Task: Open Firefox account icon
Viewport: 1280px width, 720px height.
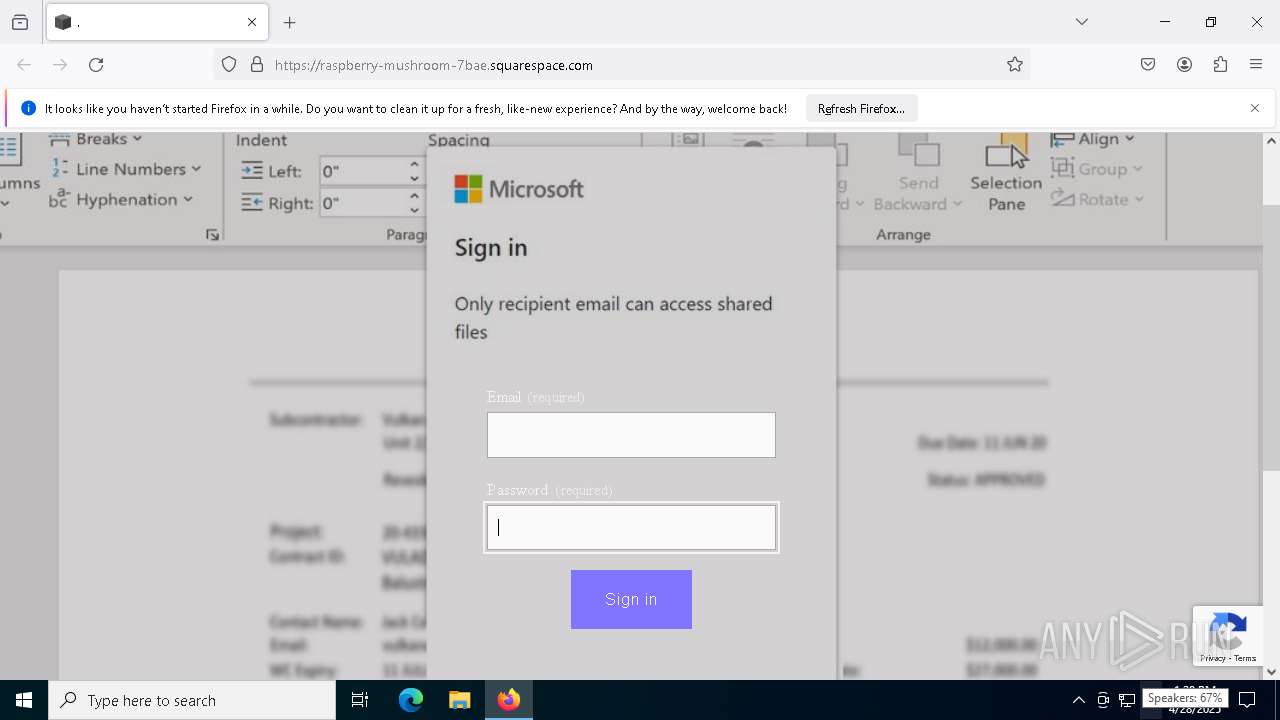Action: (x=1184, y=65)
